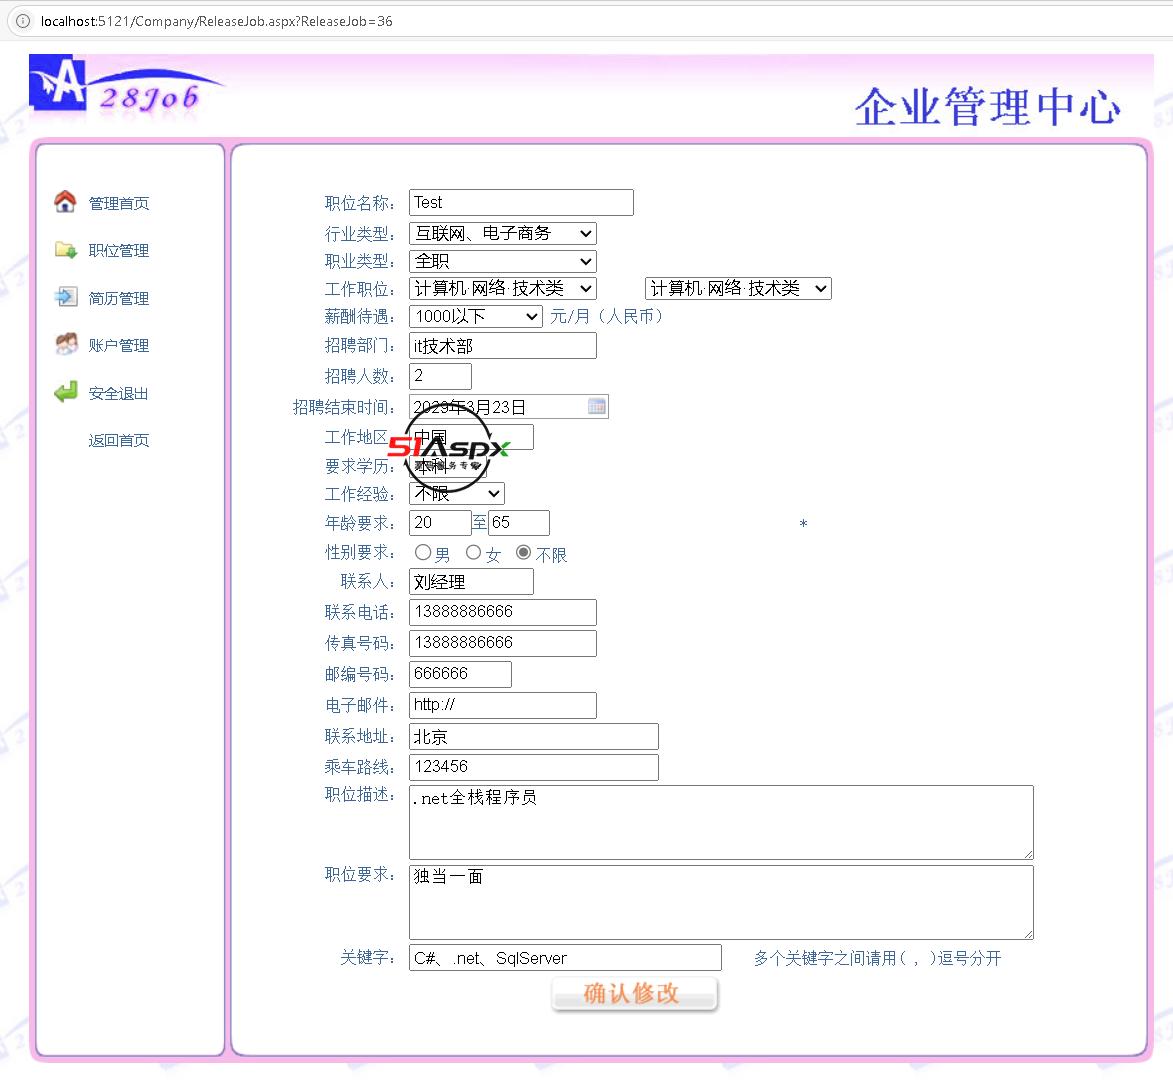This screenshot has height=1080, width=1173.
Task: Open the first 工作职位 dropdown
Action: pos(503,289)
